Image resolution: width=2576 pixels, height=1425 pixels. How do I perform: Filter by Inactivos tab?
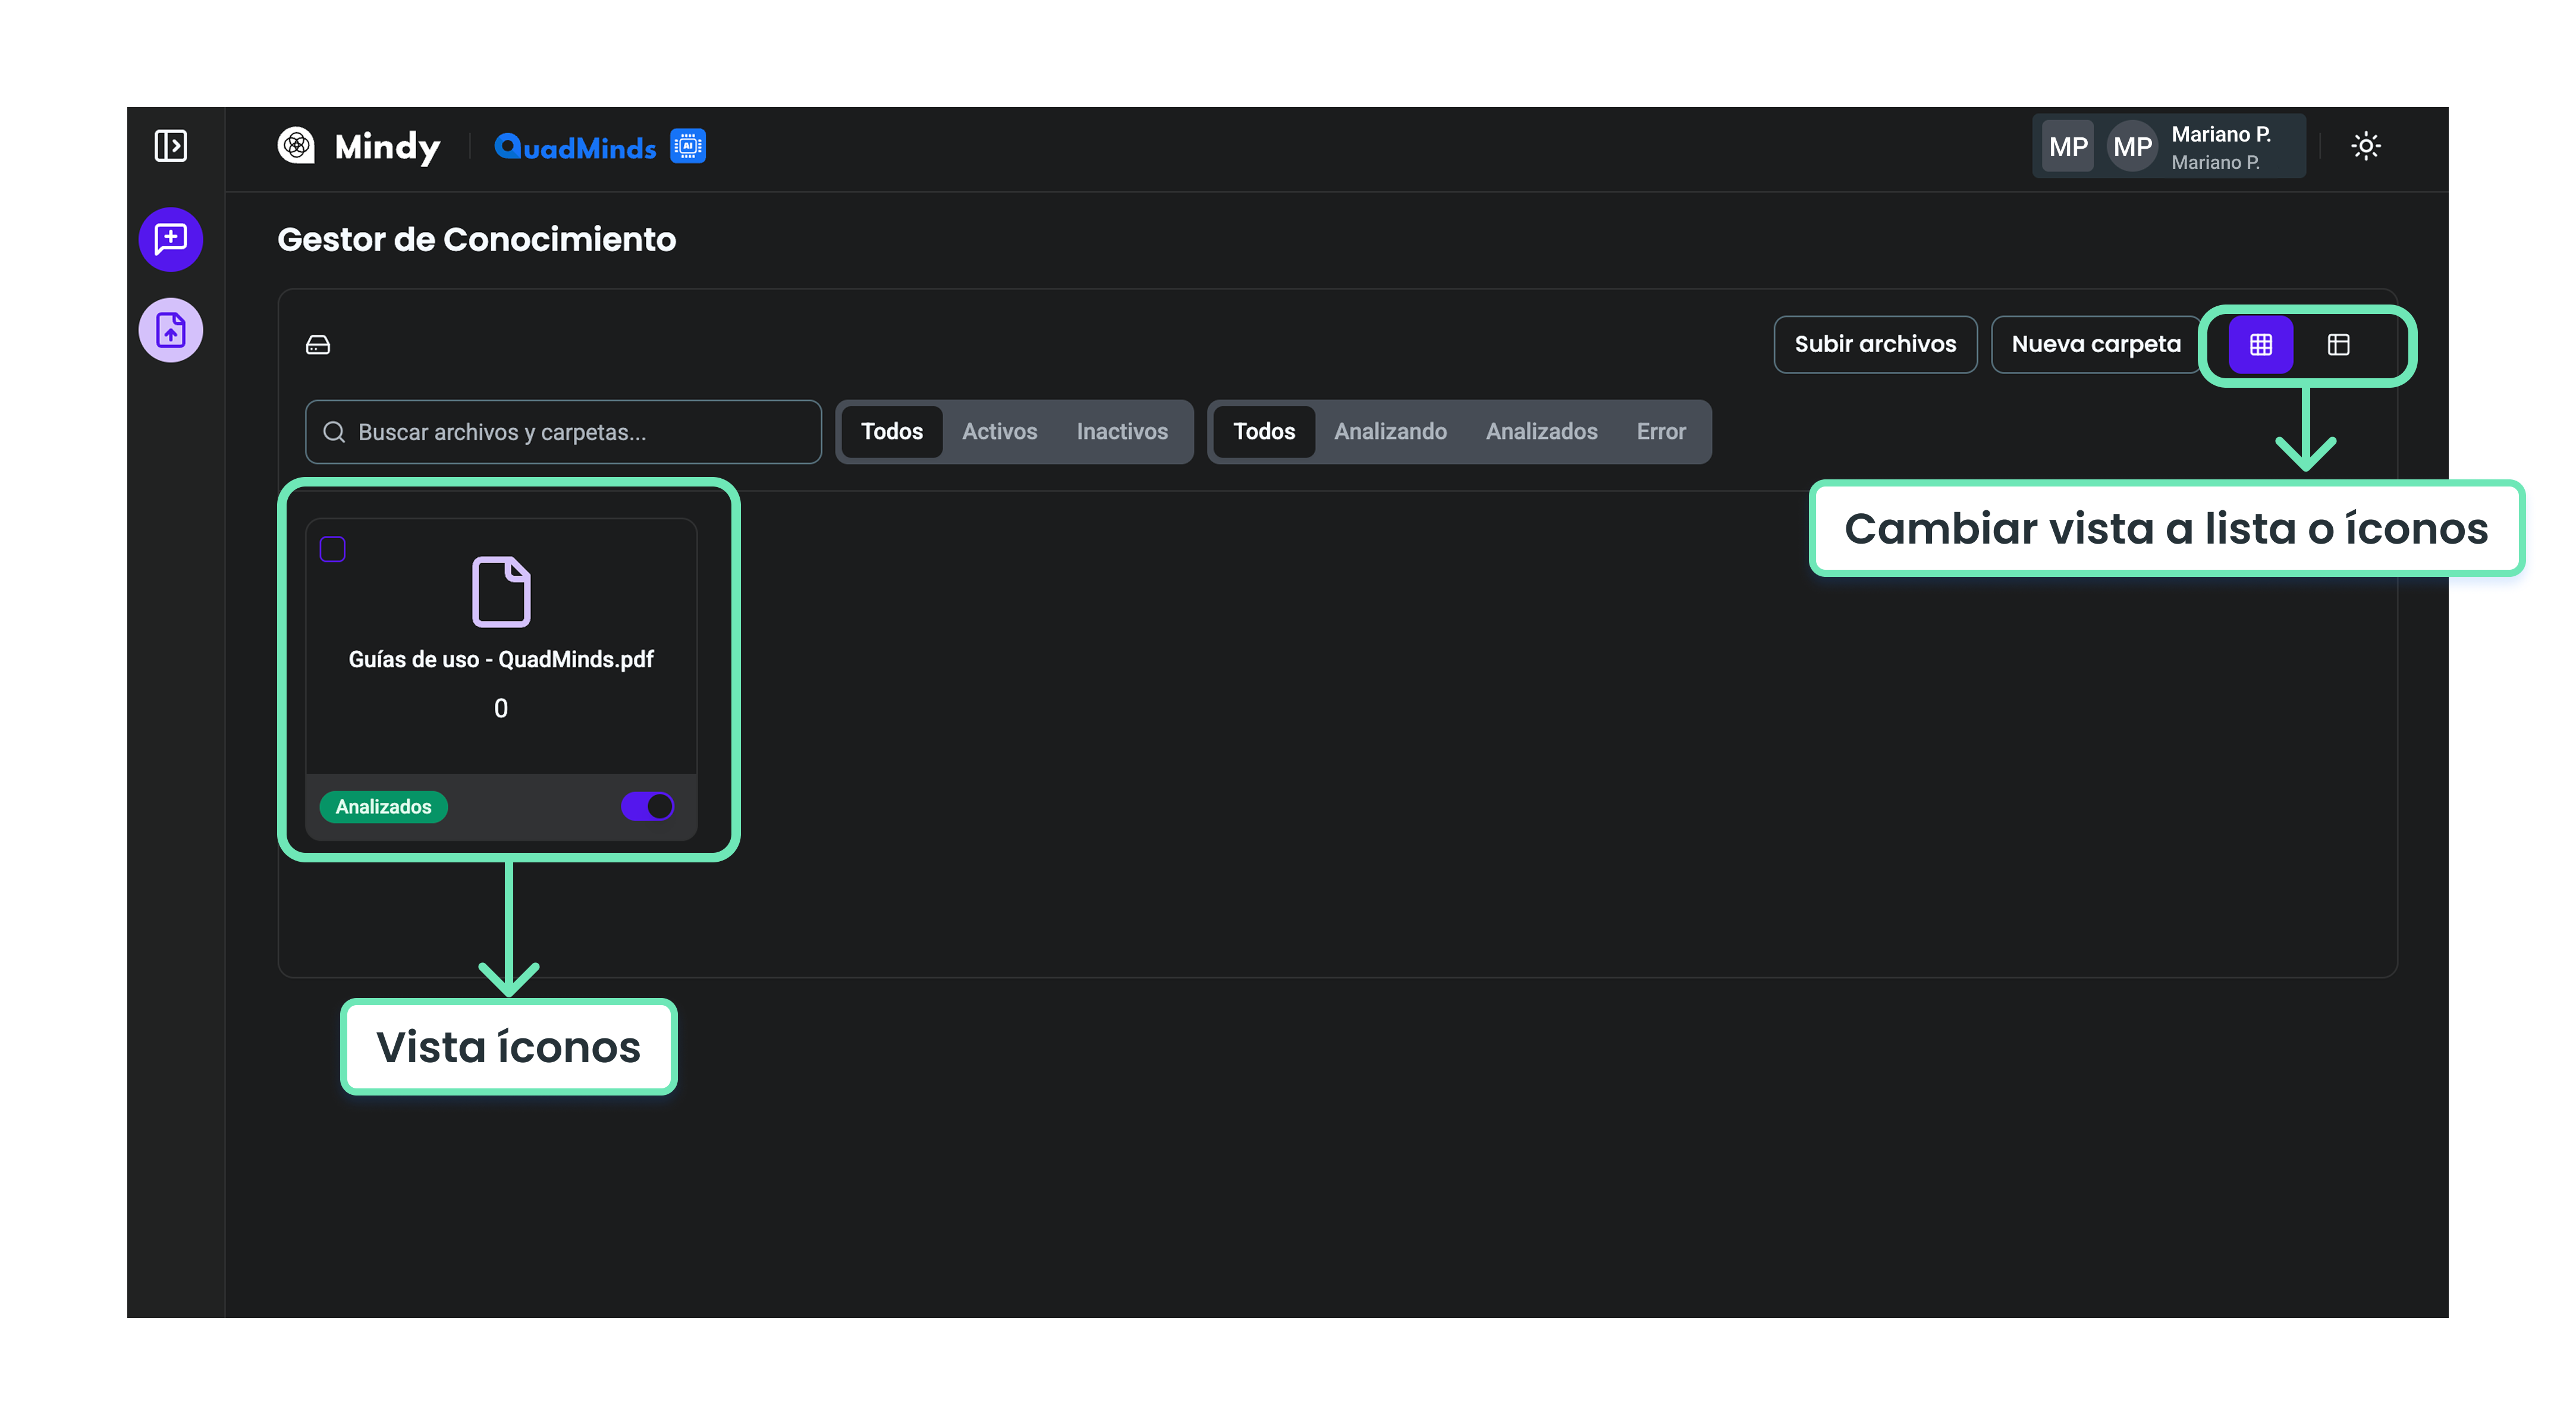(1121, 431)
